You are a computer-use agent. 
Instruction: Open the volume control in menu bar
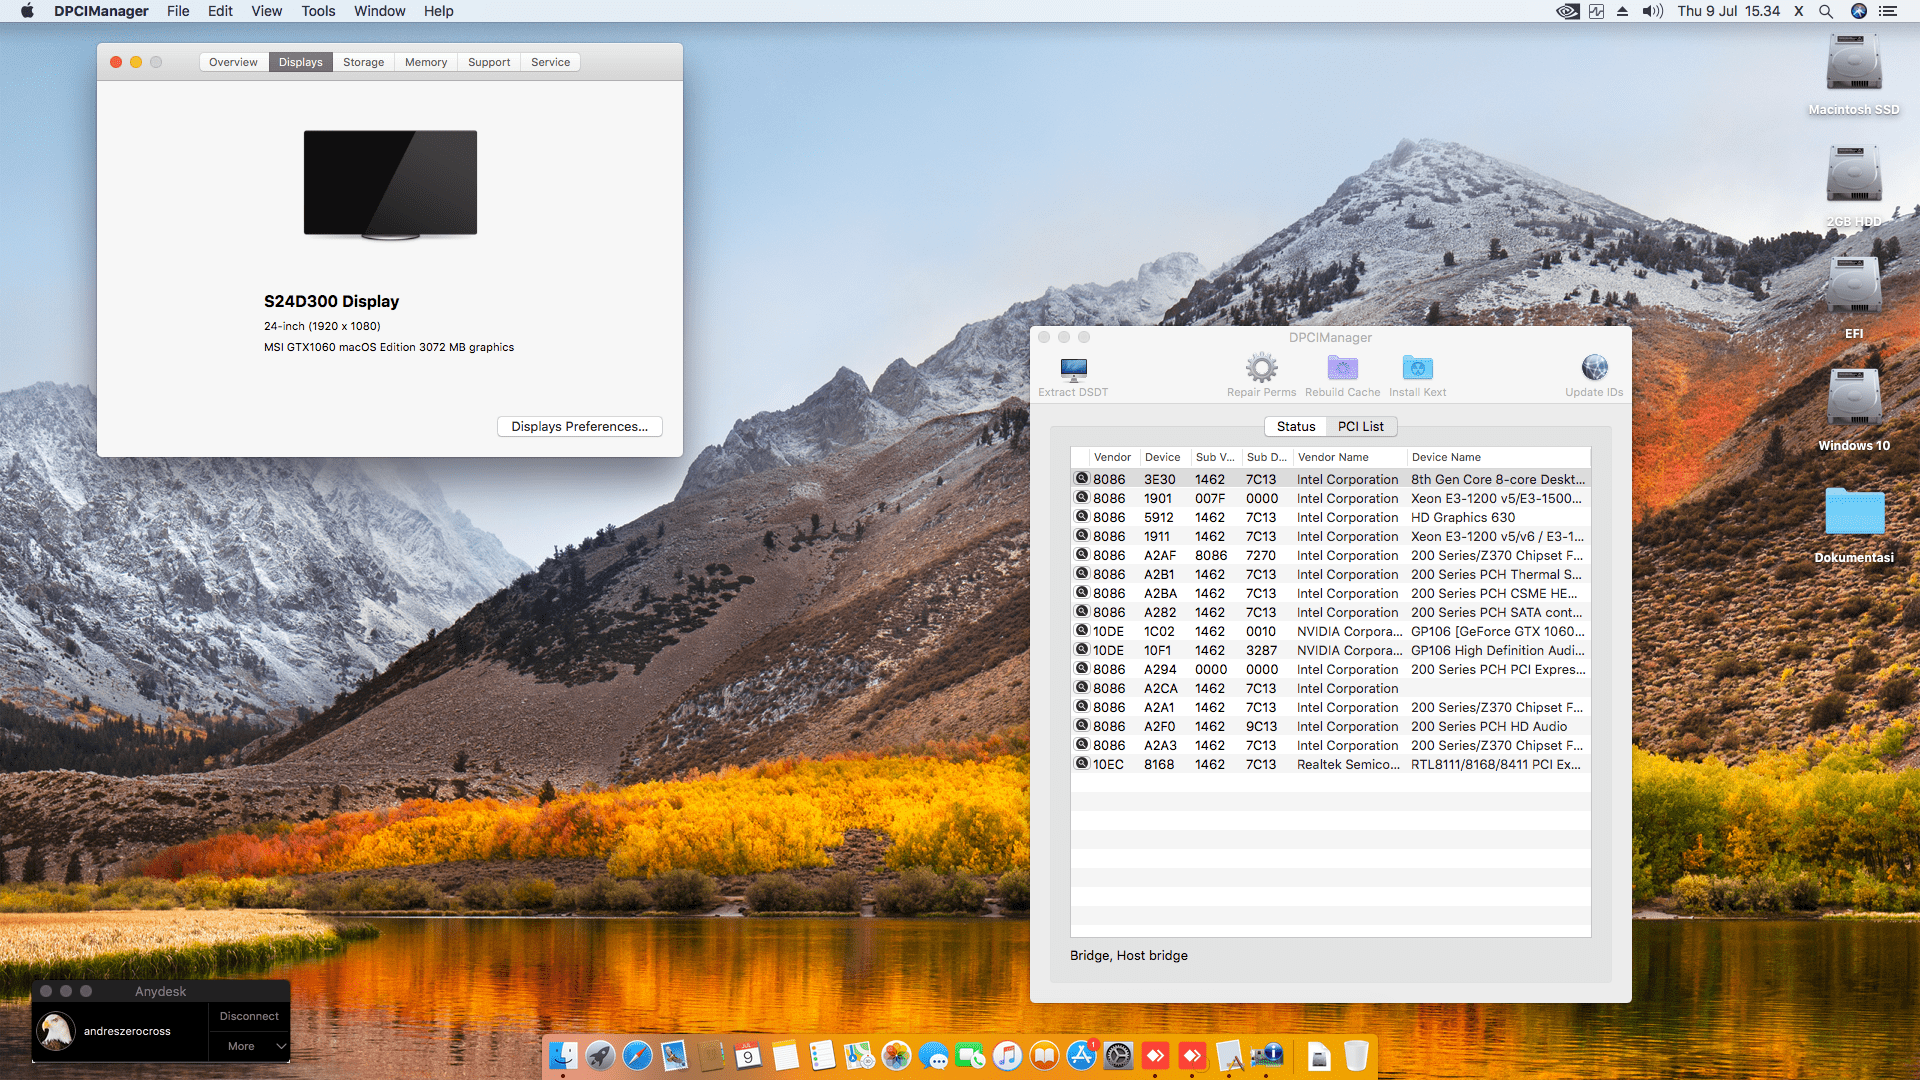click(1652, 11)
